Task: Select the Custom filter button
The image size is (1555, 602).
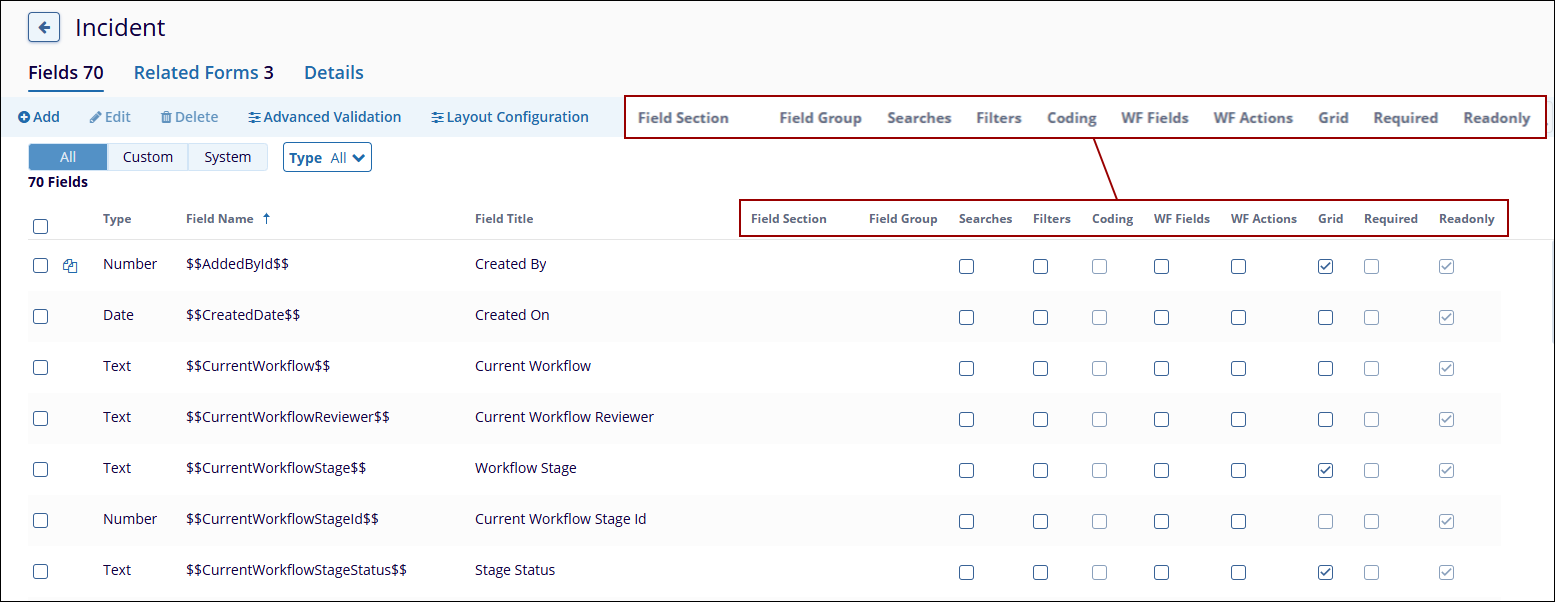Action: [148, 157]
